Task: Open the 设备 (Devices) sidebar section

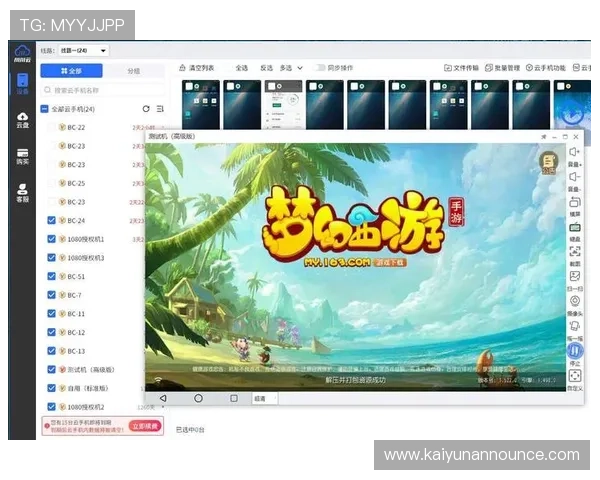Action: [22, 84]
